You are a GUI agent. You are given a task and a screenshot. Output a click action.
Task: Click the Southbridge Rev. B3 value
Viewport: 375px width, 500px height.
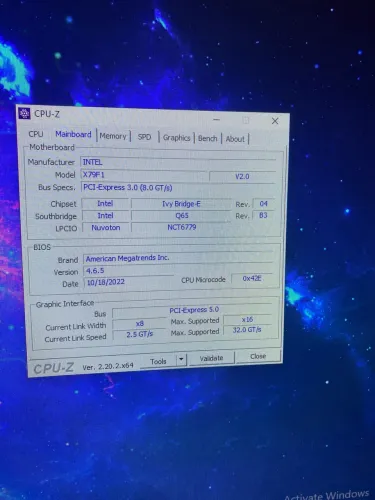tap(263, 215)
